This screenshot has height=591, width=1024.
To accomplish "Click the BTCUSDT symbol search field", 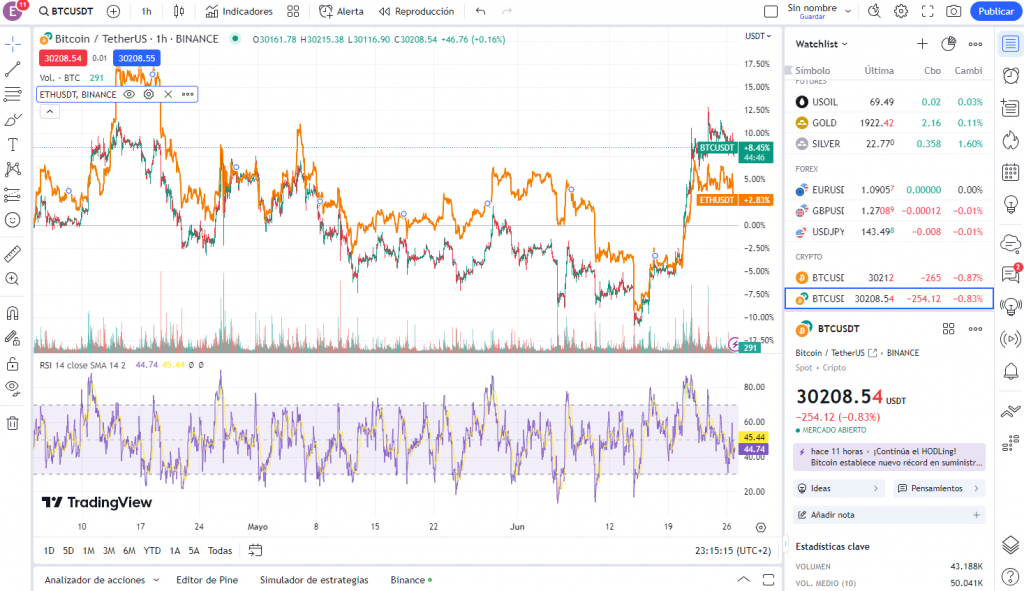I will click(72, 11).
